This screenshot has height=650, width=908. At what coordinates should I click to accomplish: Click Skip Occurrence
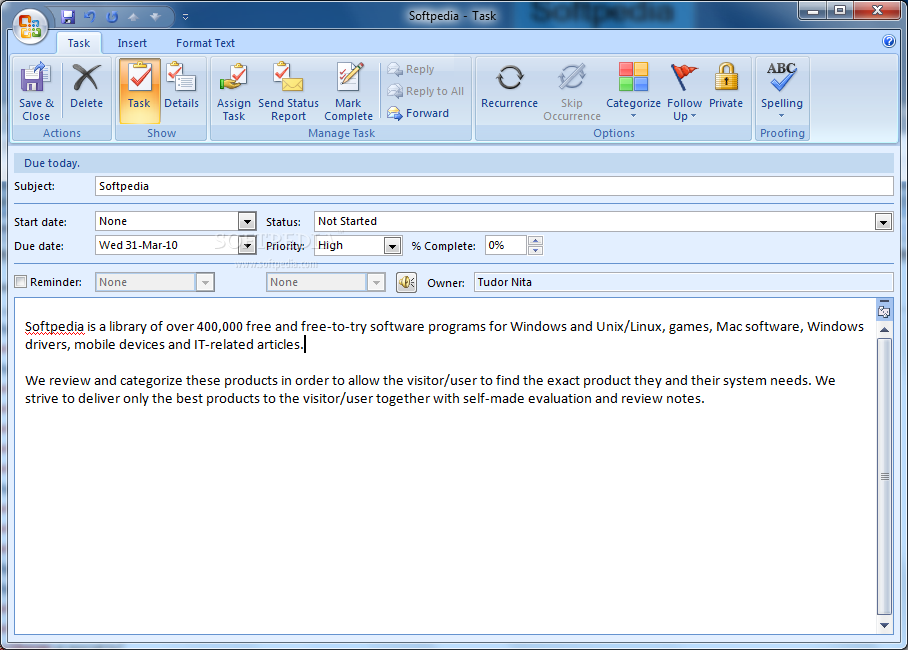(x=572, y=92)
